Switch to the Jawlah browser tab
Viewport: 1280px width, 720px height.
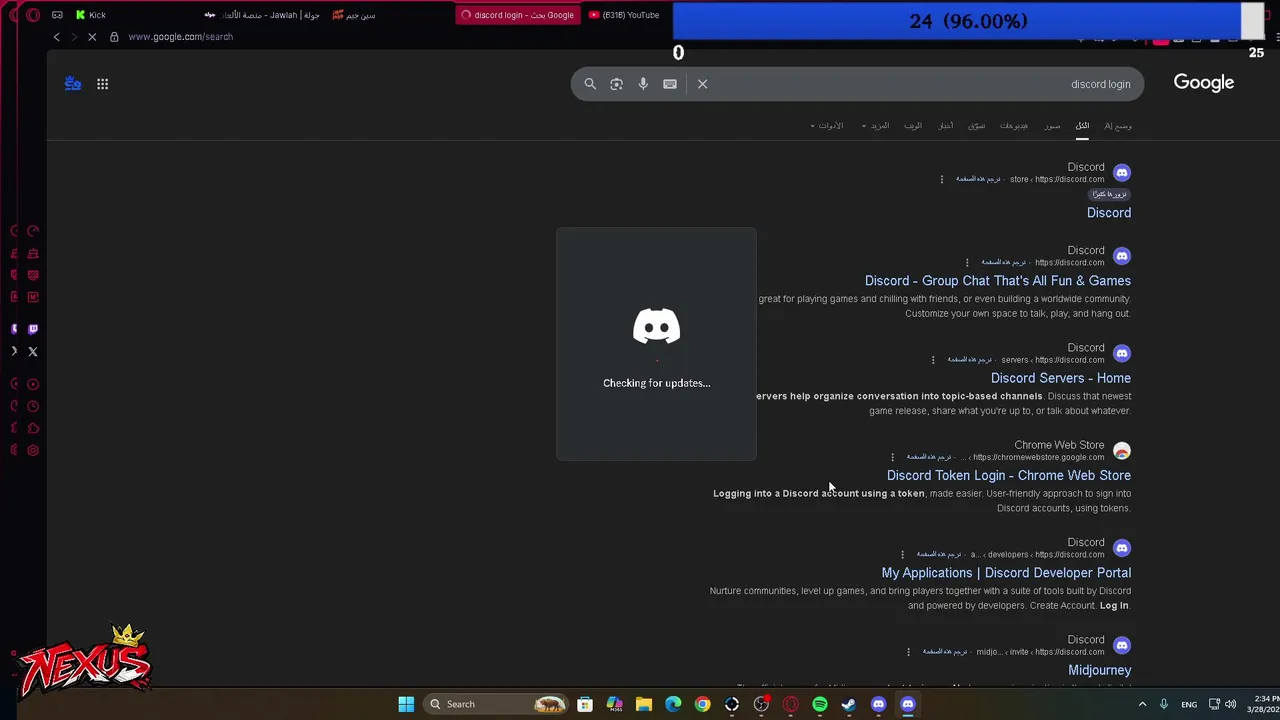(x=262, y=15)
